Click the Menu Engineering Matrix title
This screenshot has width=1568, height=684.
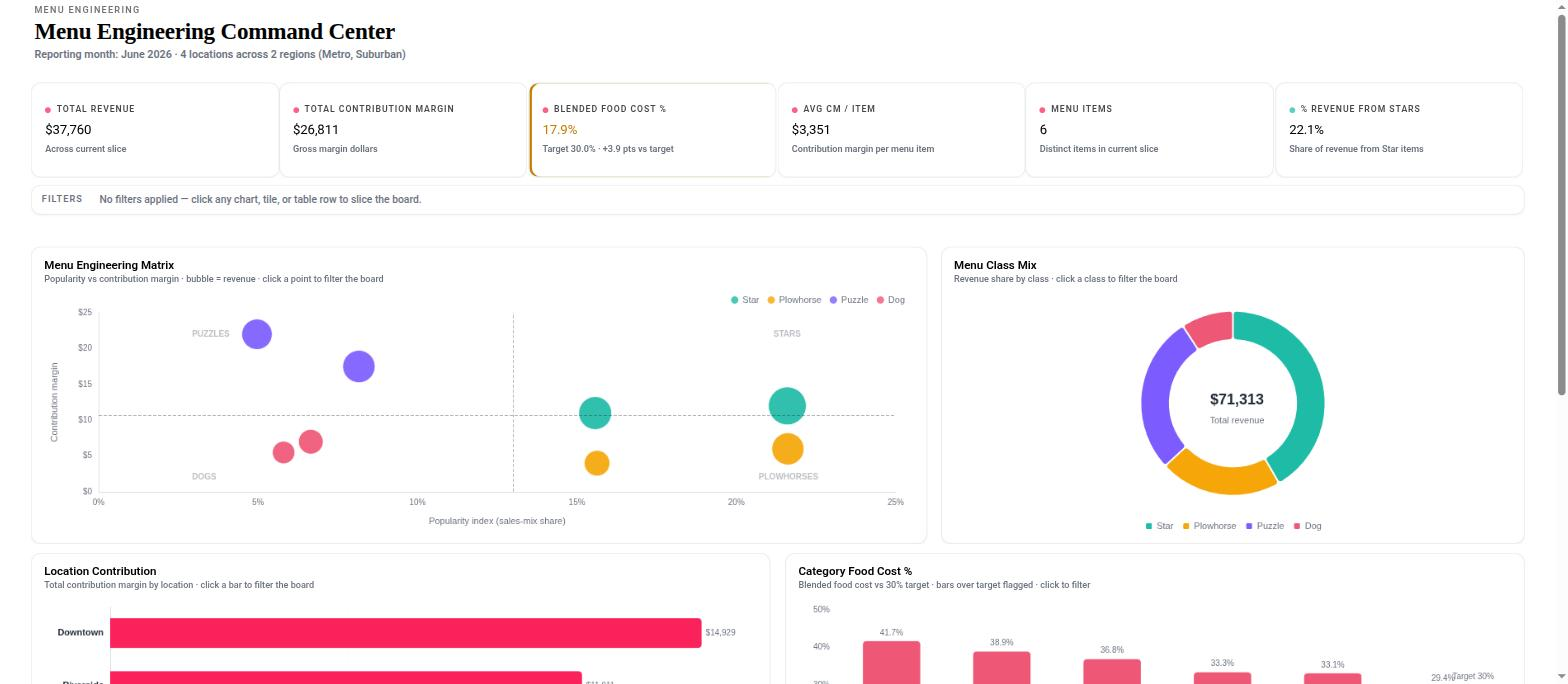109,265
